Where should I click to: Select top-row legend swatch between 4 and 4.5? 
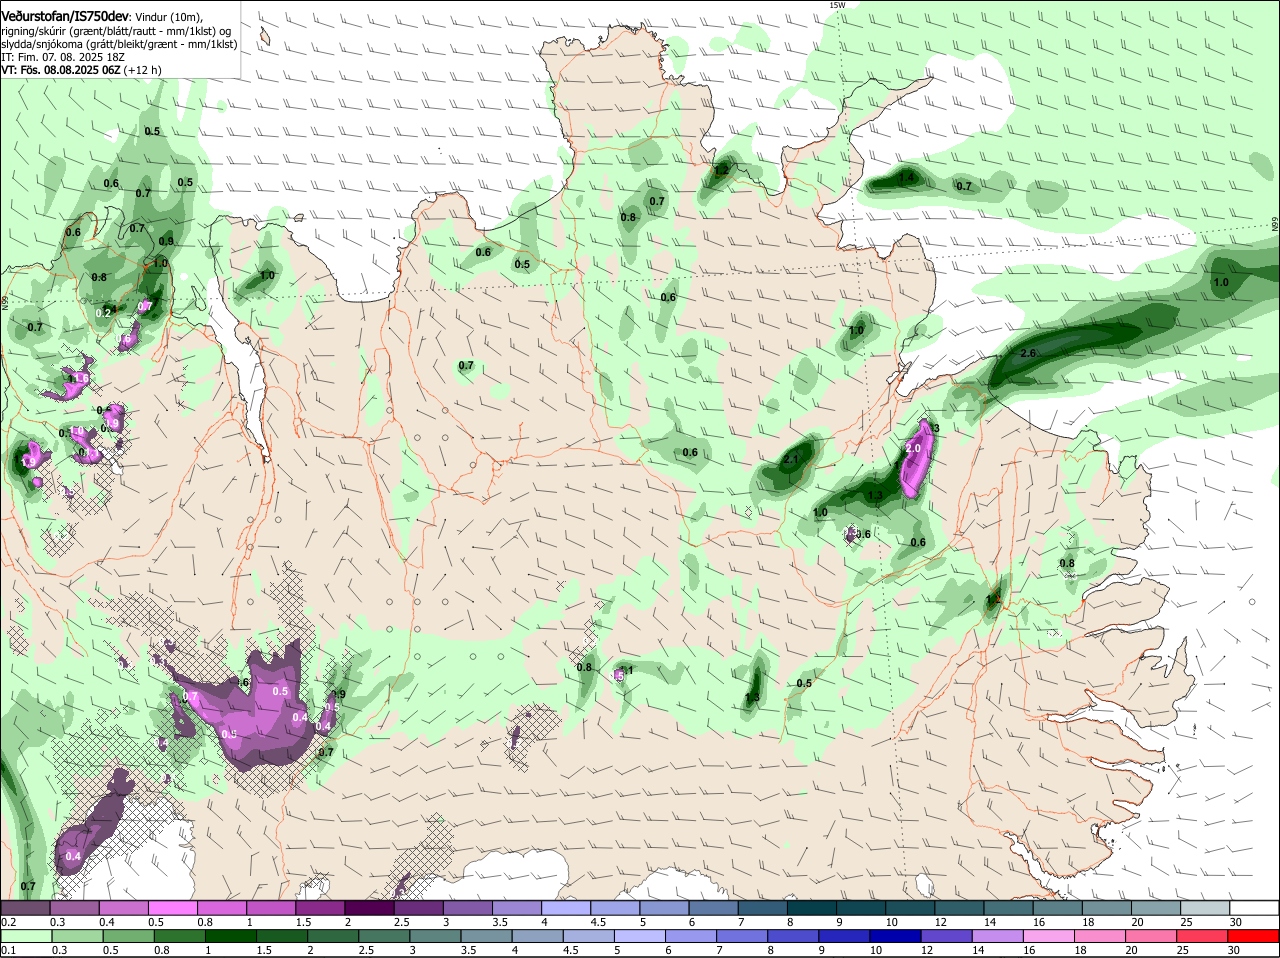(x=566, y=908)
